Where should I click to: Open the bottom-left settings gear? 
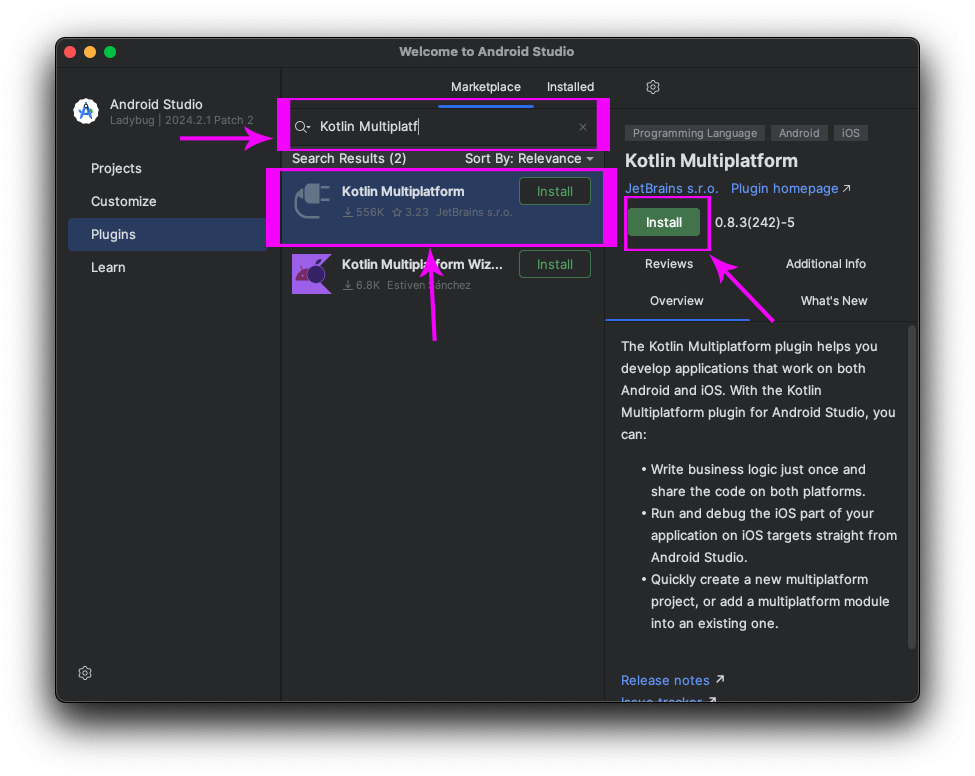click(85, 673)
